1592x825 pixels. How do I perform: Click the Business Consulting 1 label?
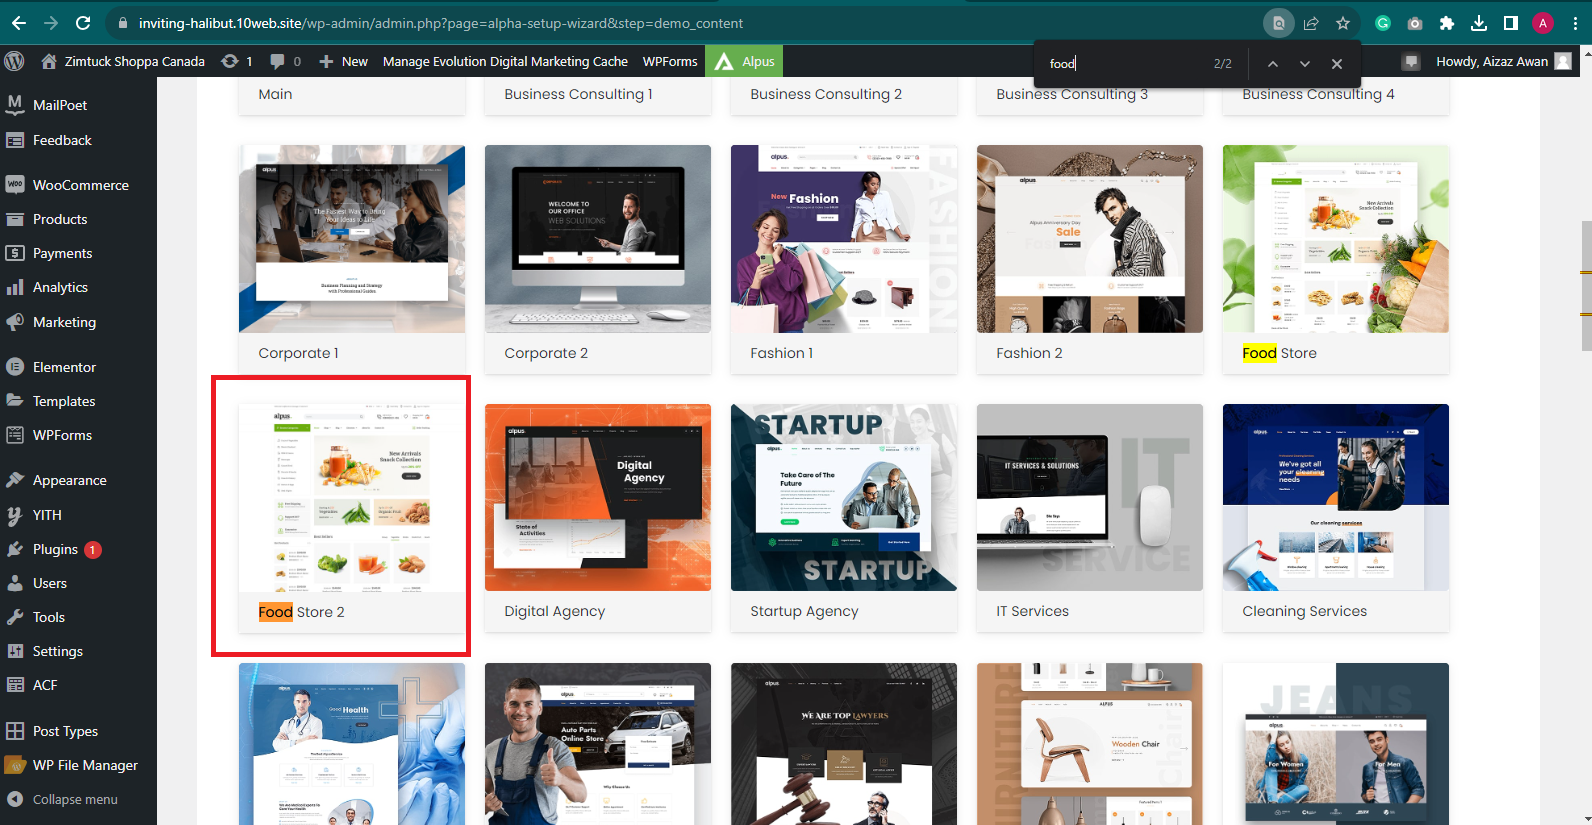click(578, 94)
